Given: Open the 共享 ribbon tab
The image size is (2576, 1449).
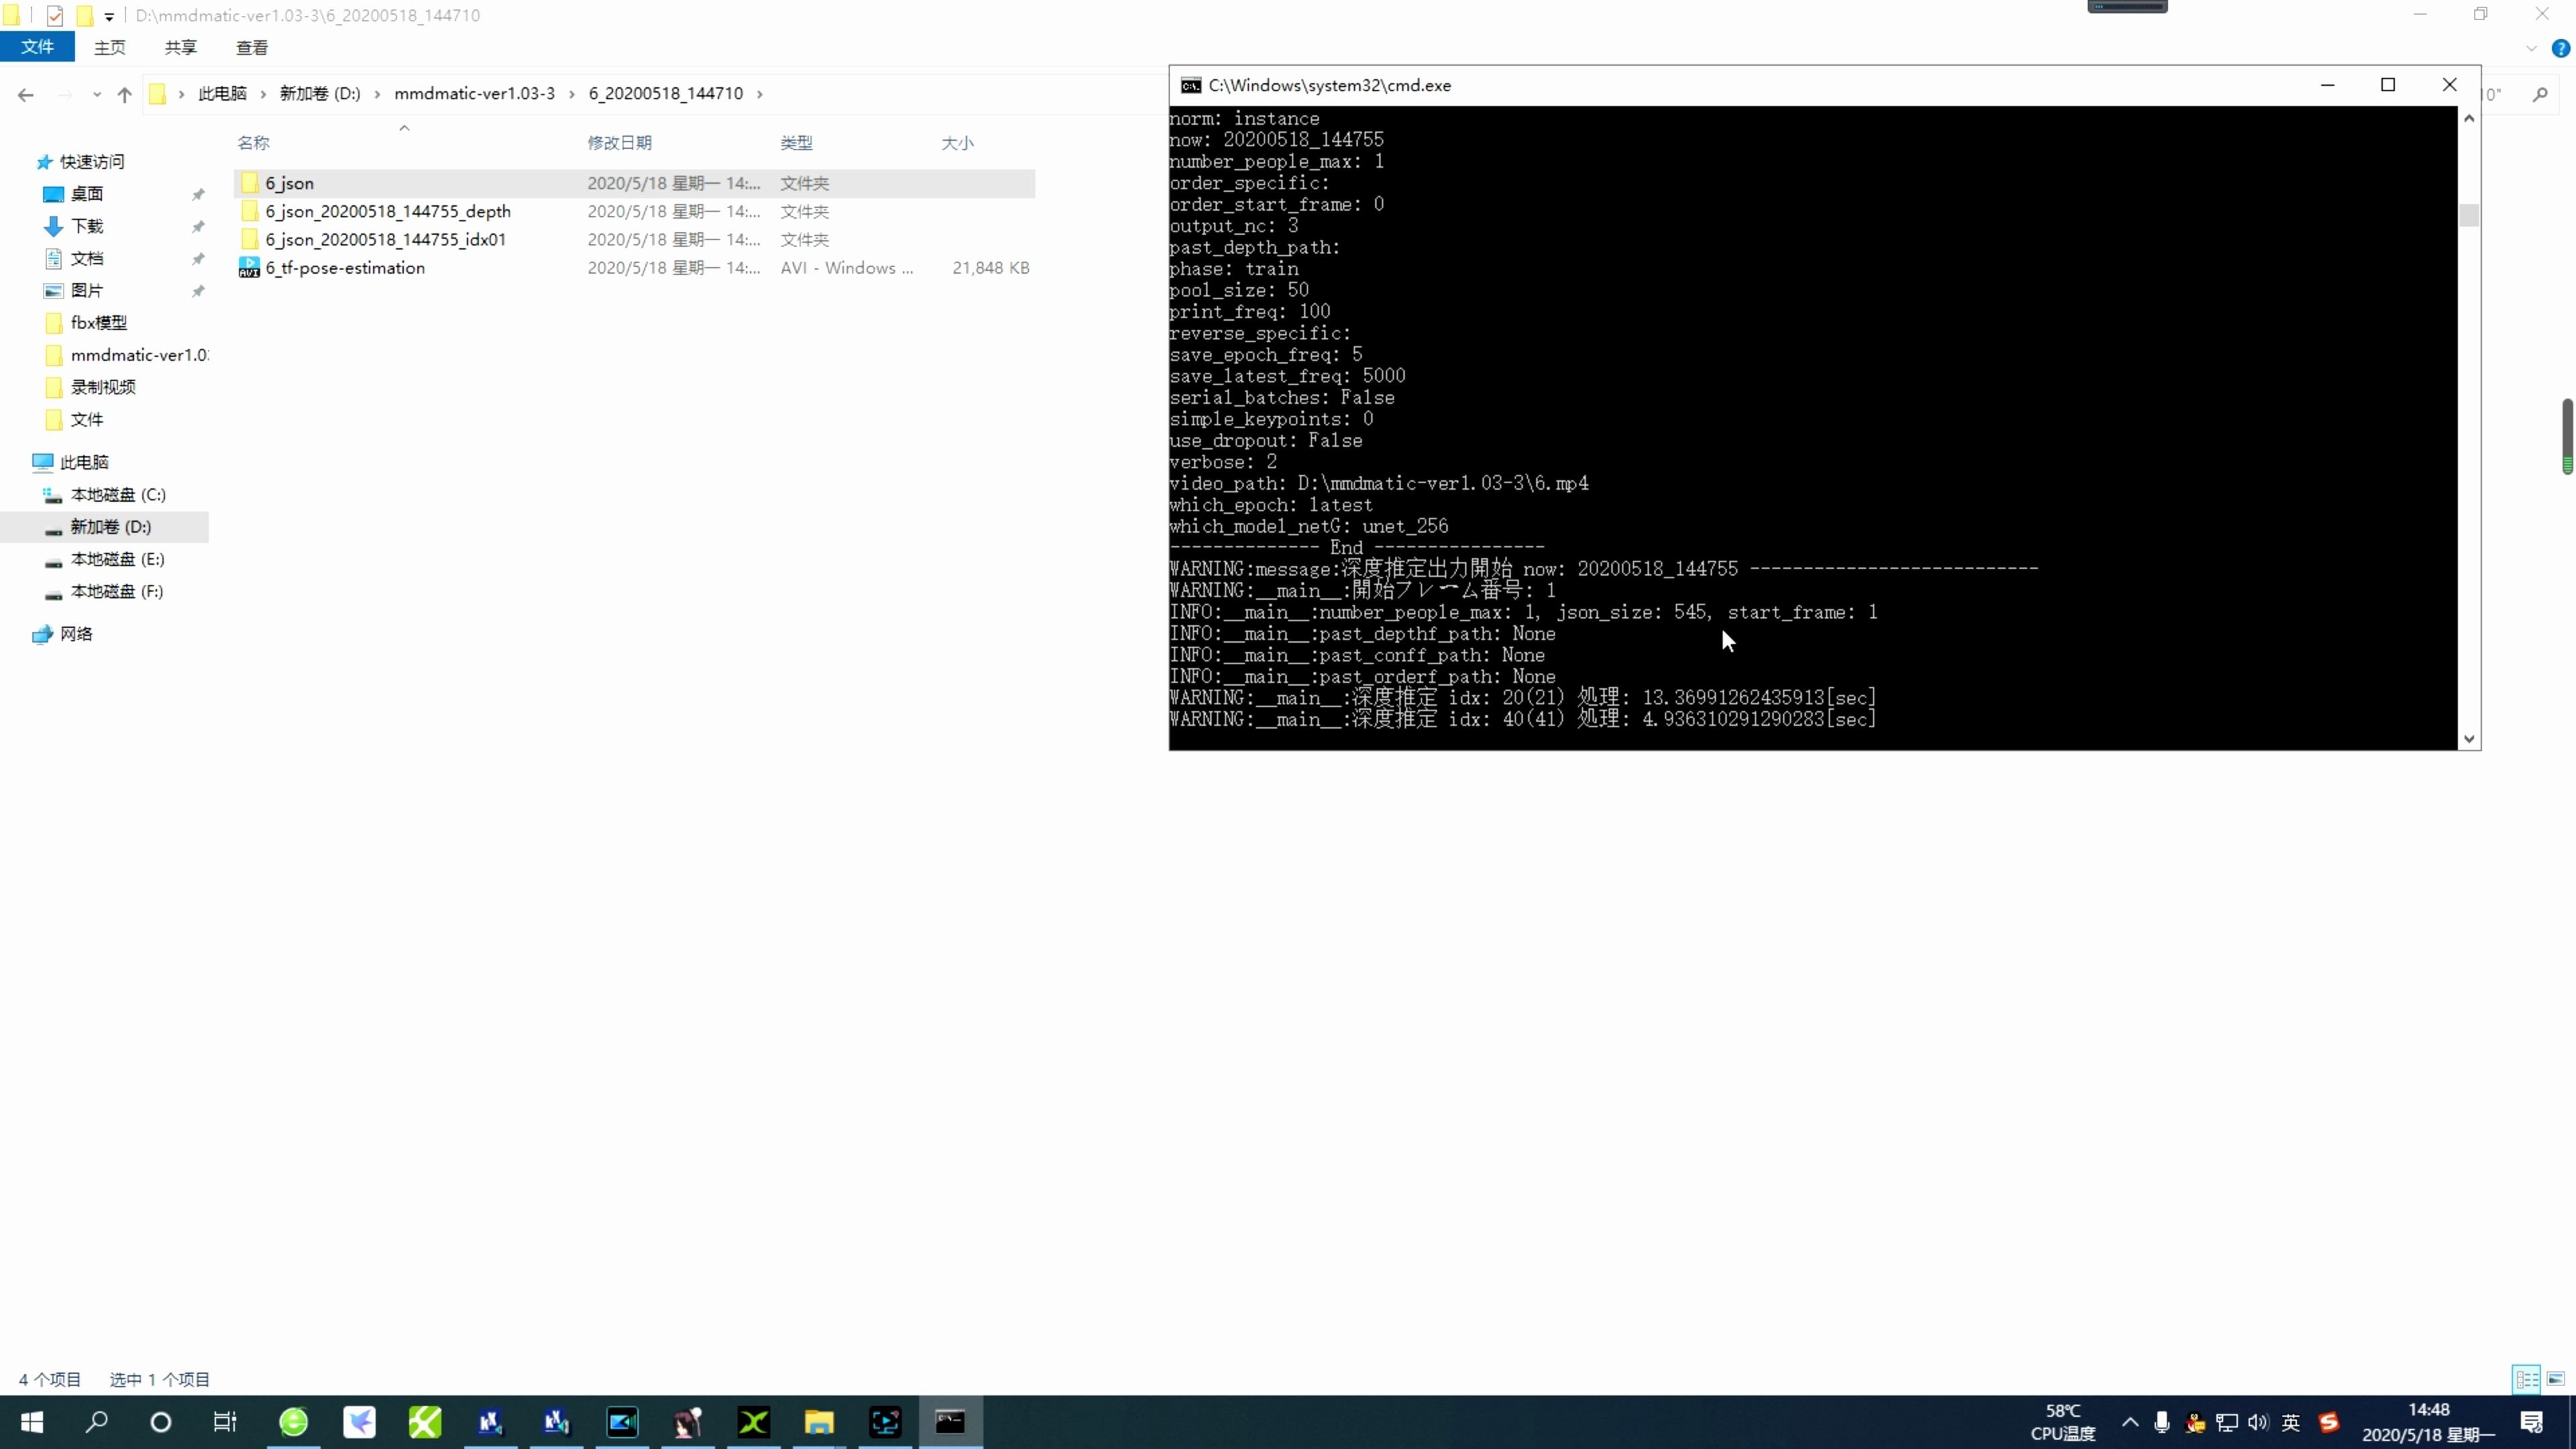Looking at the screenshot, I should pos(181,47).
